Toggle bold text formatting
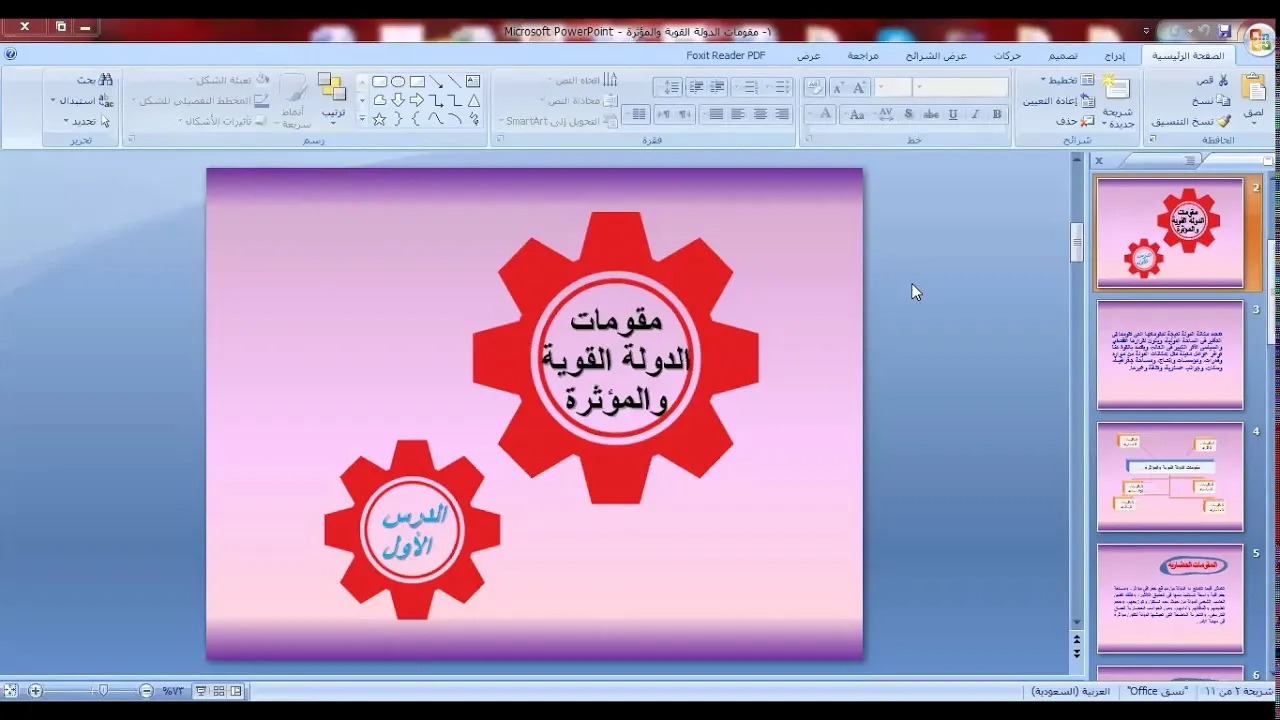This screenshot has width=1280, height=720. click(x=997, y=115)
